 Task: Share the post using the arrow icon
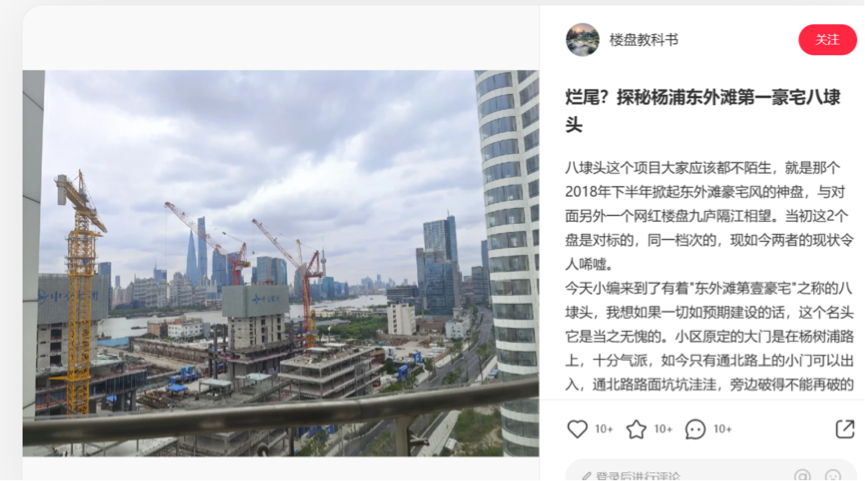(845, 429)
